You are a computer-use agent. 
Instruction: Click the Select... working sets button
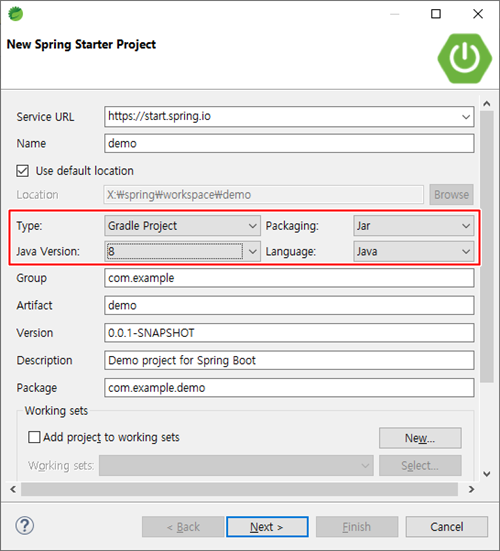coord(420,466)
